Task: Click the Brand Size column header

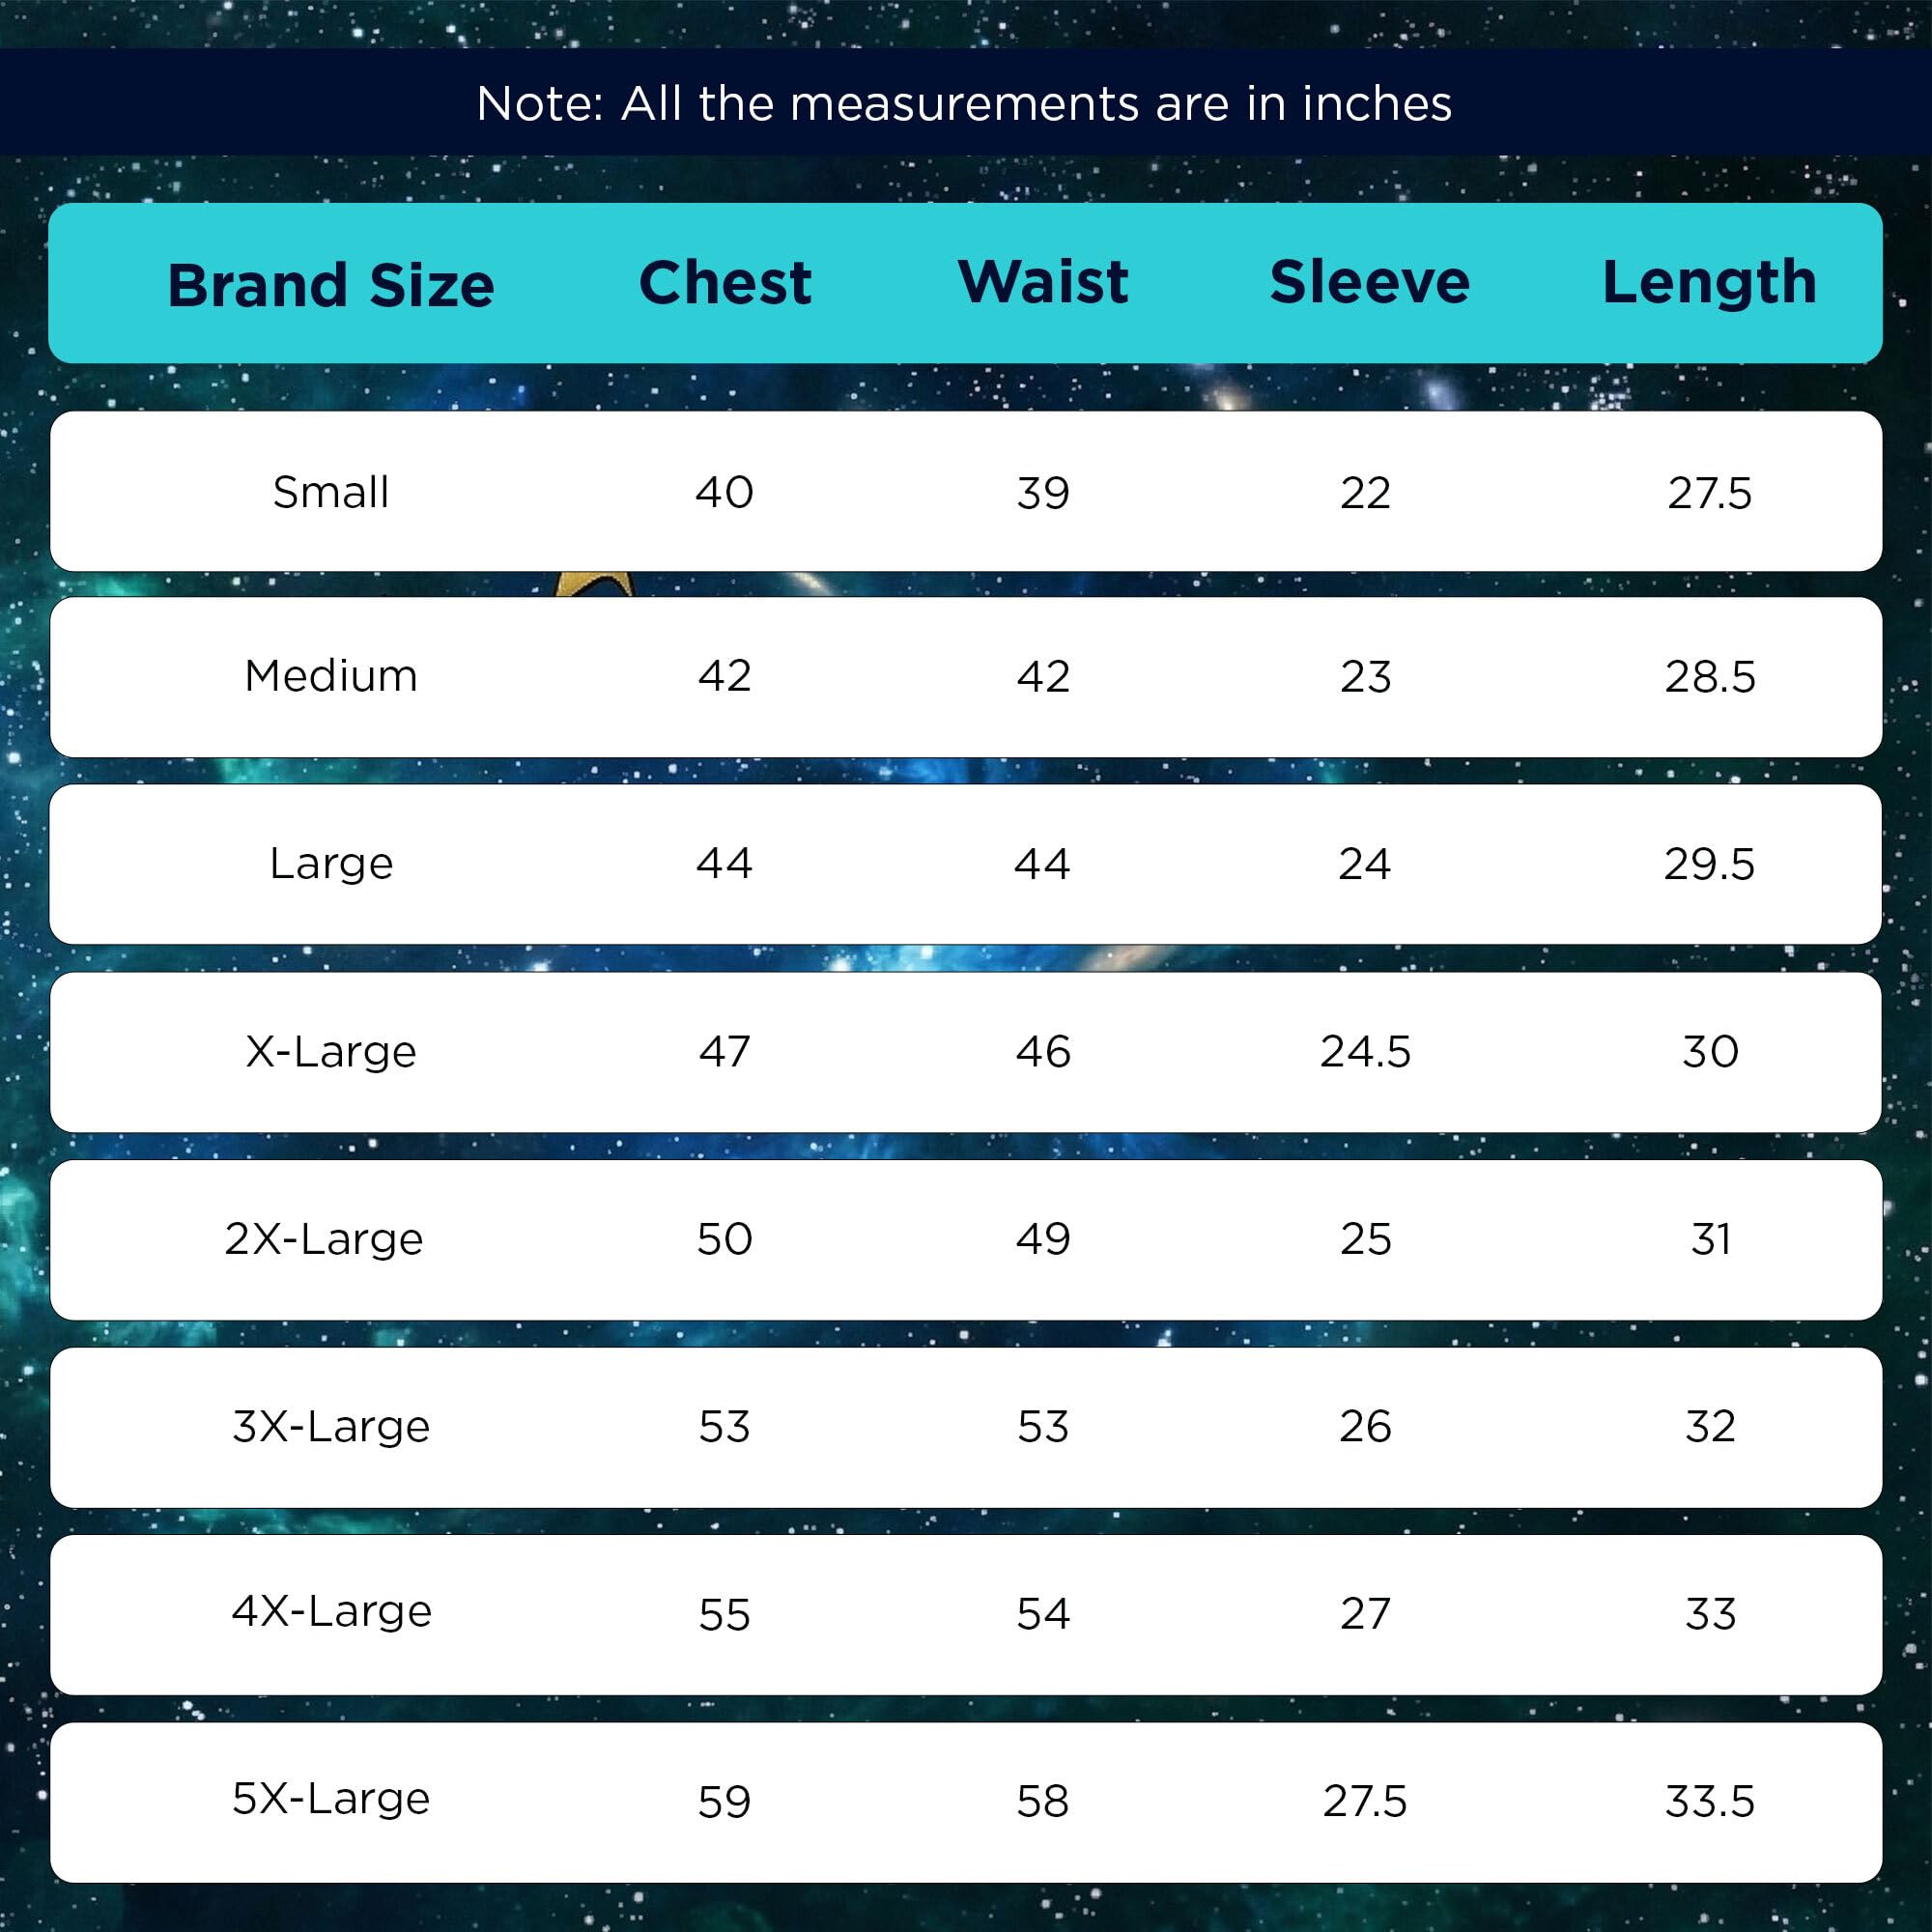Action: (330, 285)
